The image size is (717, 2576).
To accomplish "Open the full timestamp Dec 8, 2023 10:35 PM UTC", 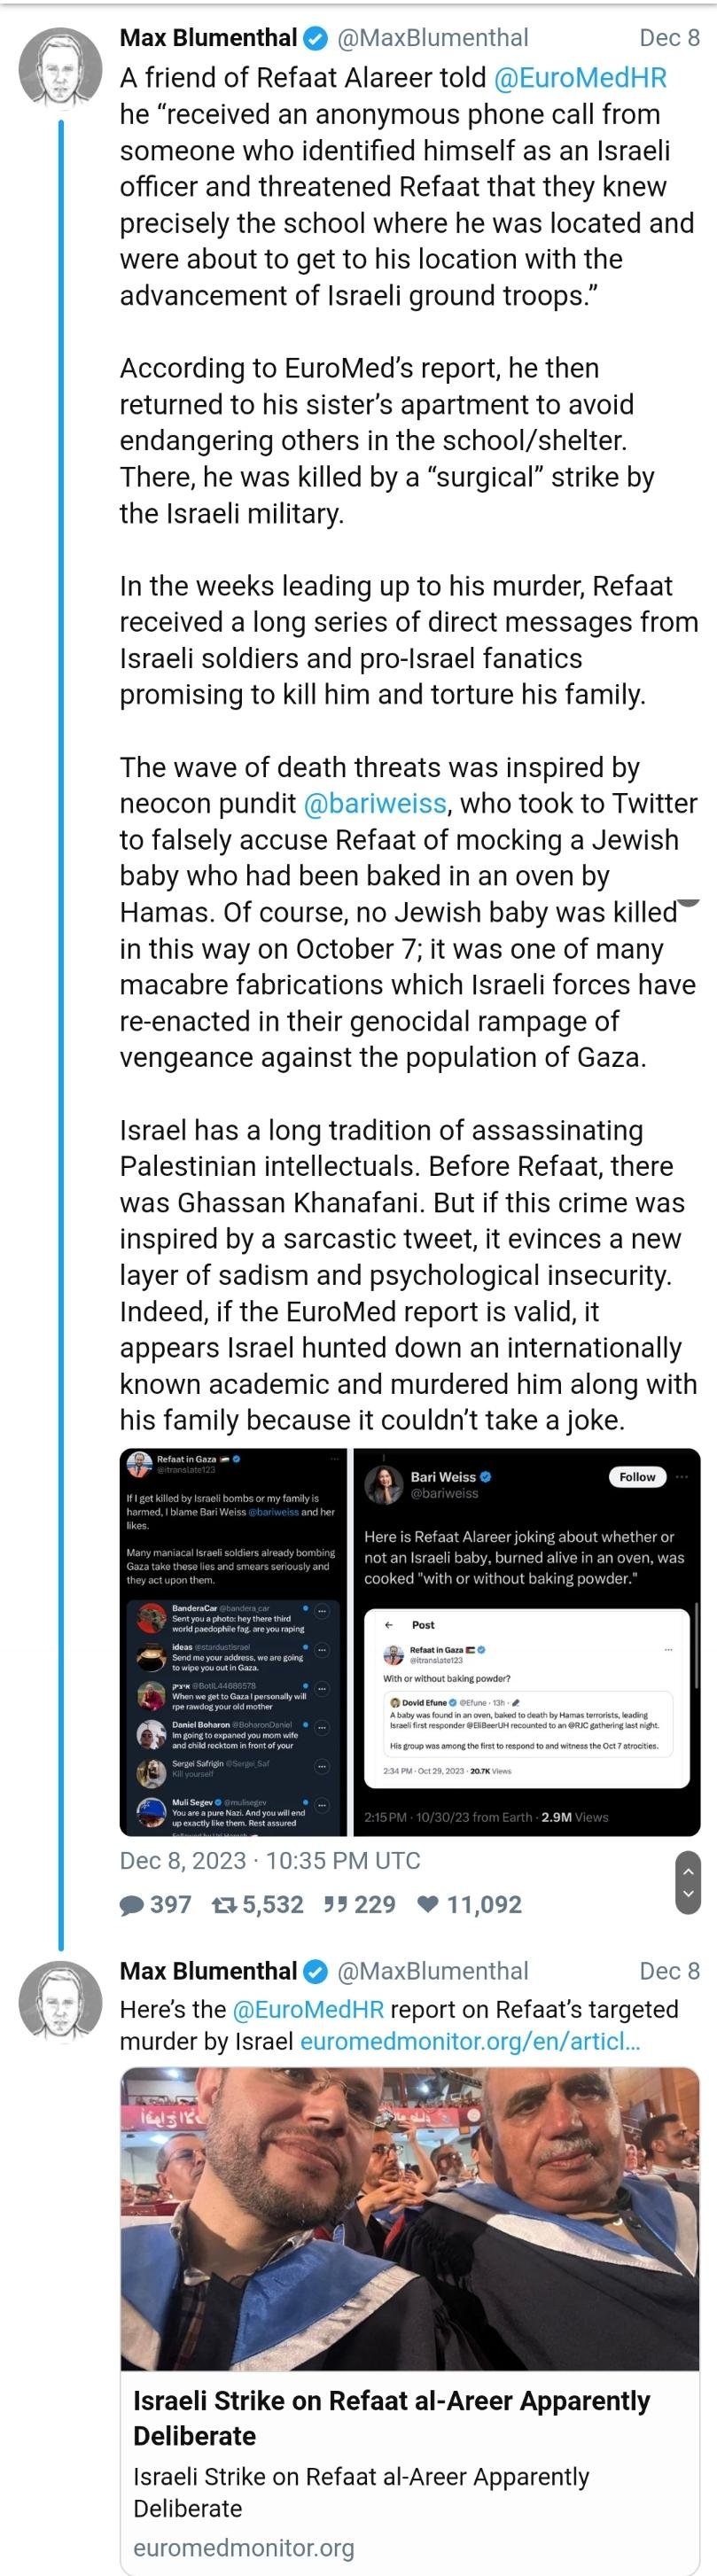I will coord(269,1860).
